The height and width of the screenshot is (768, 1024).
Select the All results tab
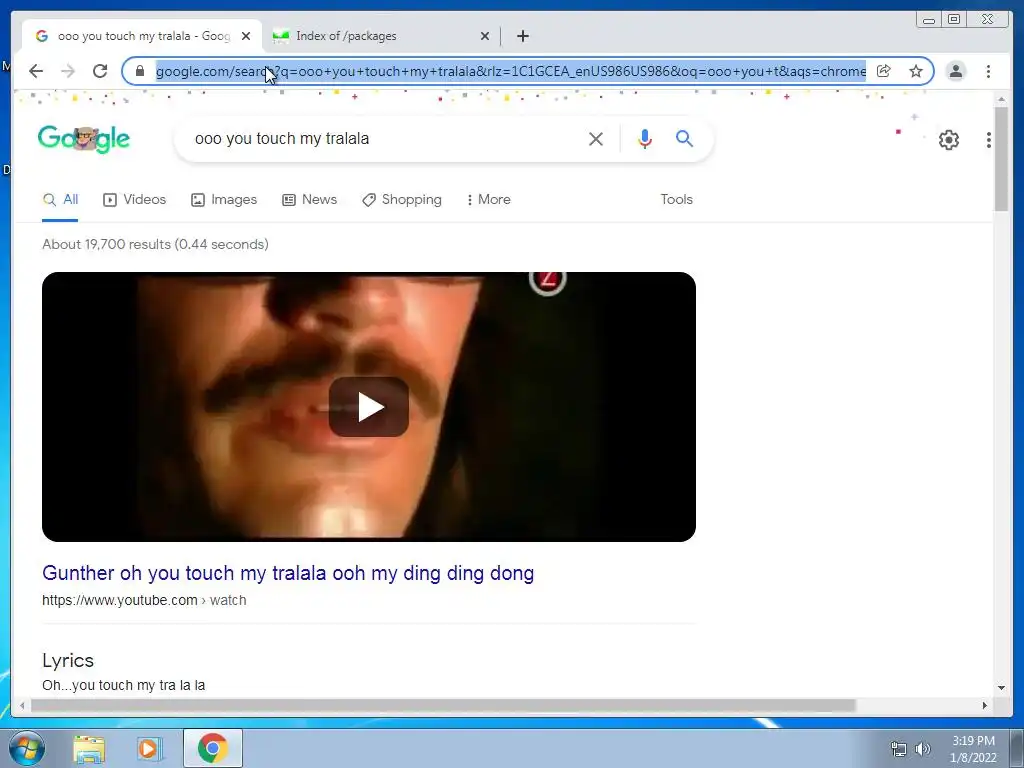[60, 200]
